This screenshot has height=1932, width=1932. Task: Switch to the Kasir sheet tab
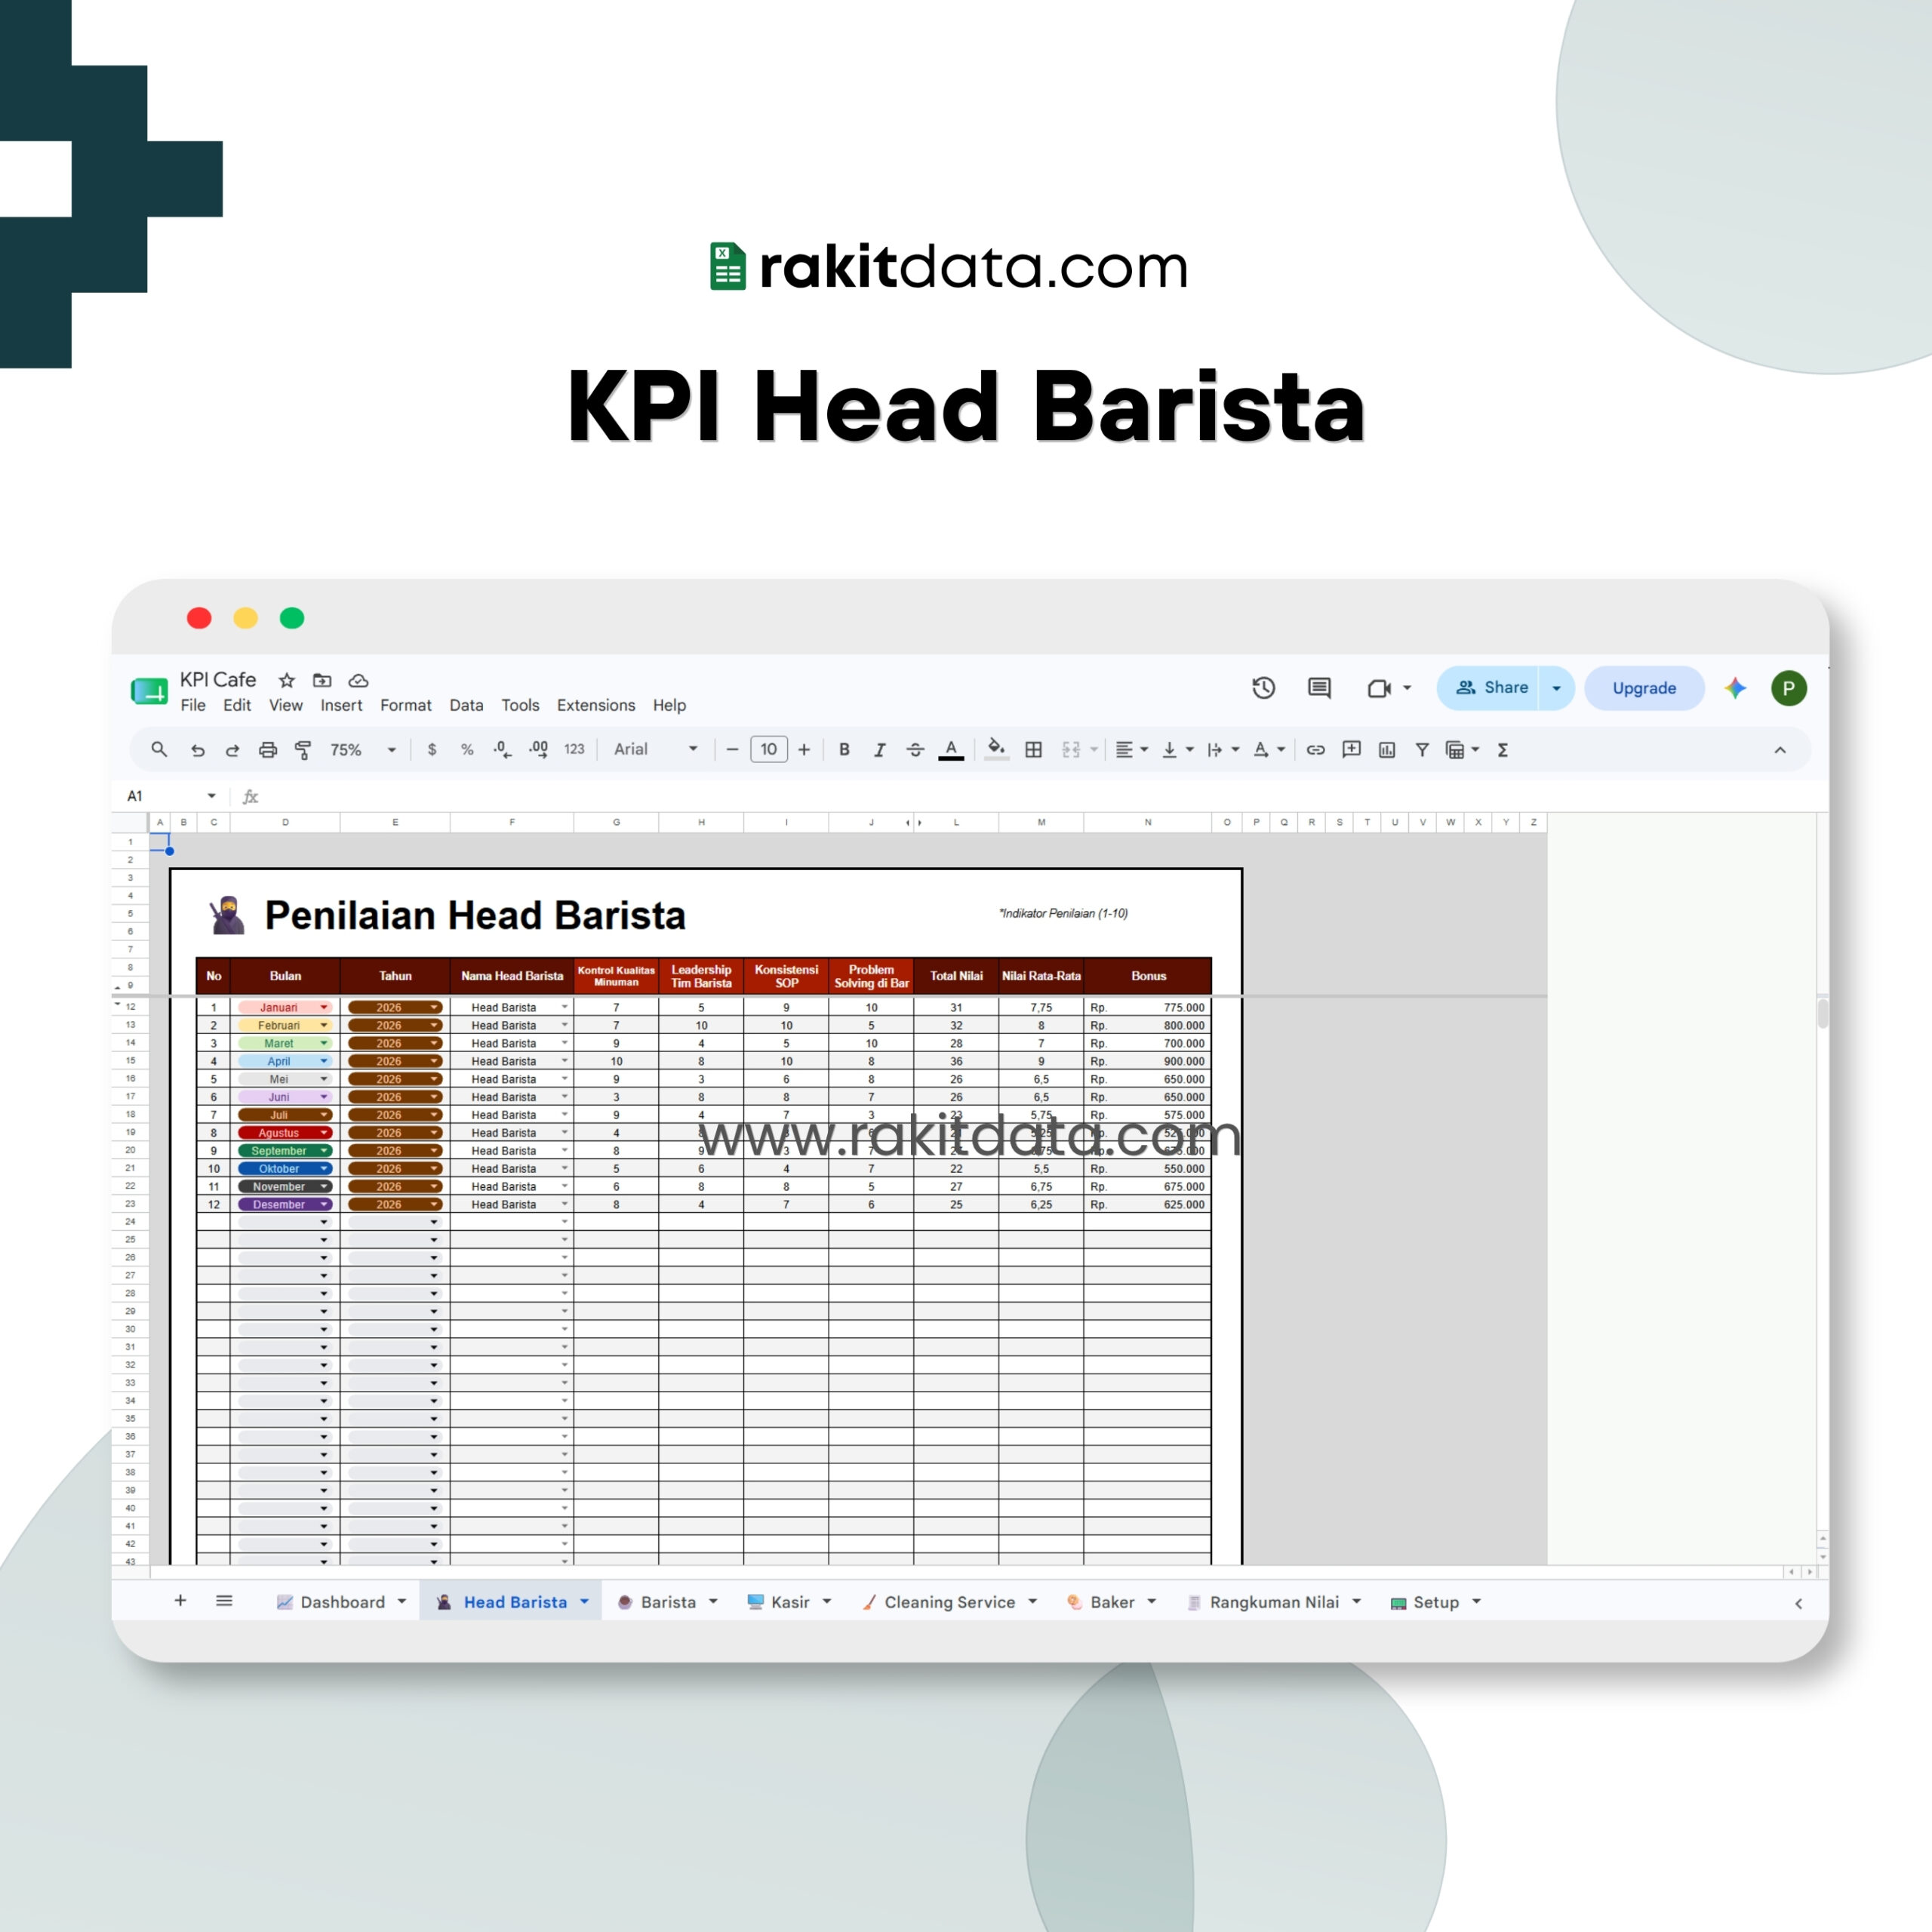[789, 1602]
